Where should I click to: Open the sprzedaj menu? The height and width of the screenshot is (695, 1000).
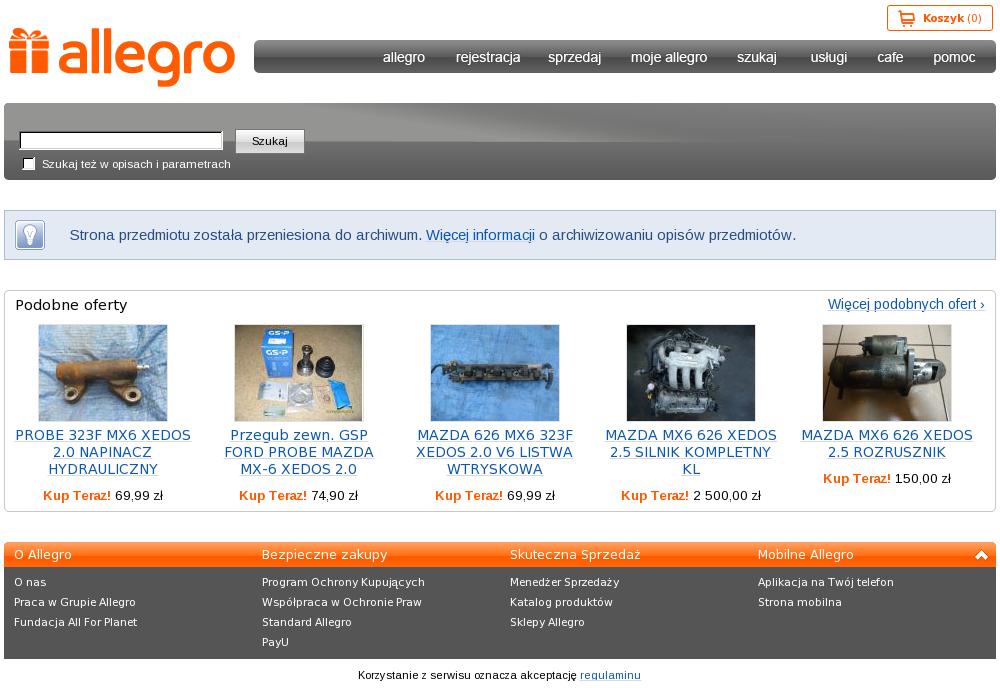point(575,57)
